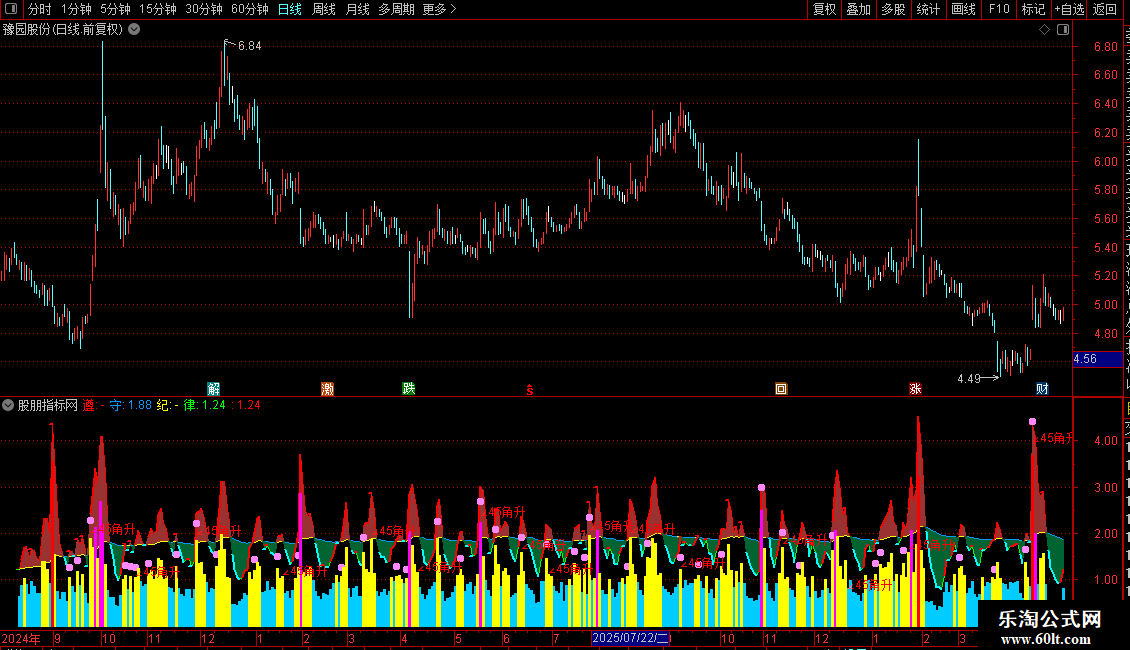
Task: Click the 律:1.24 indicator value
Action: [x=205, y=406]
